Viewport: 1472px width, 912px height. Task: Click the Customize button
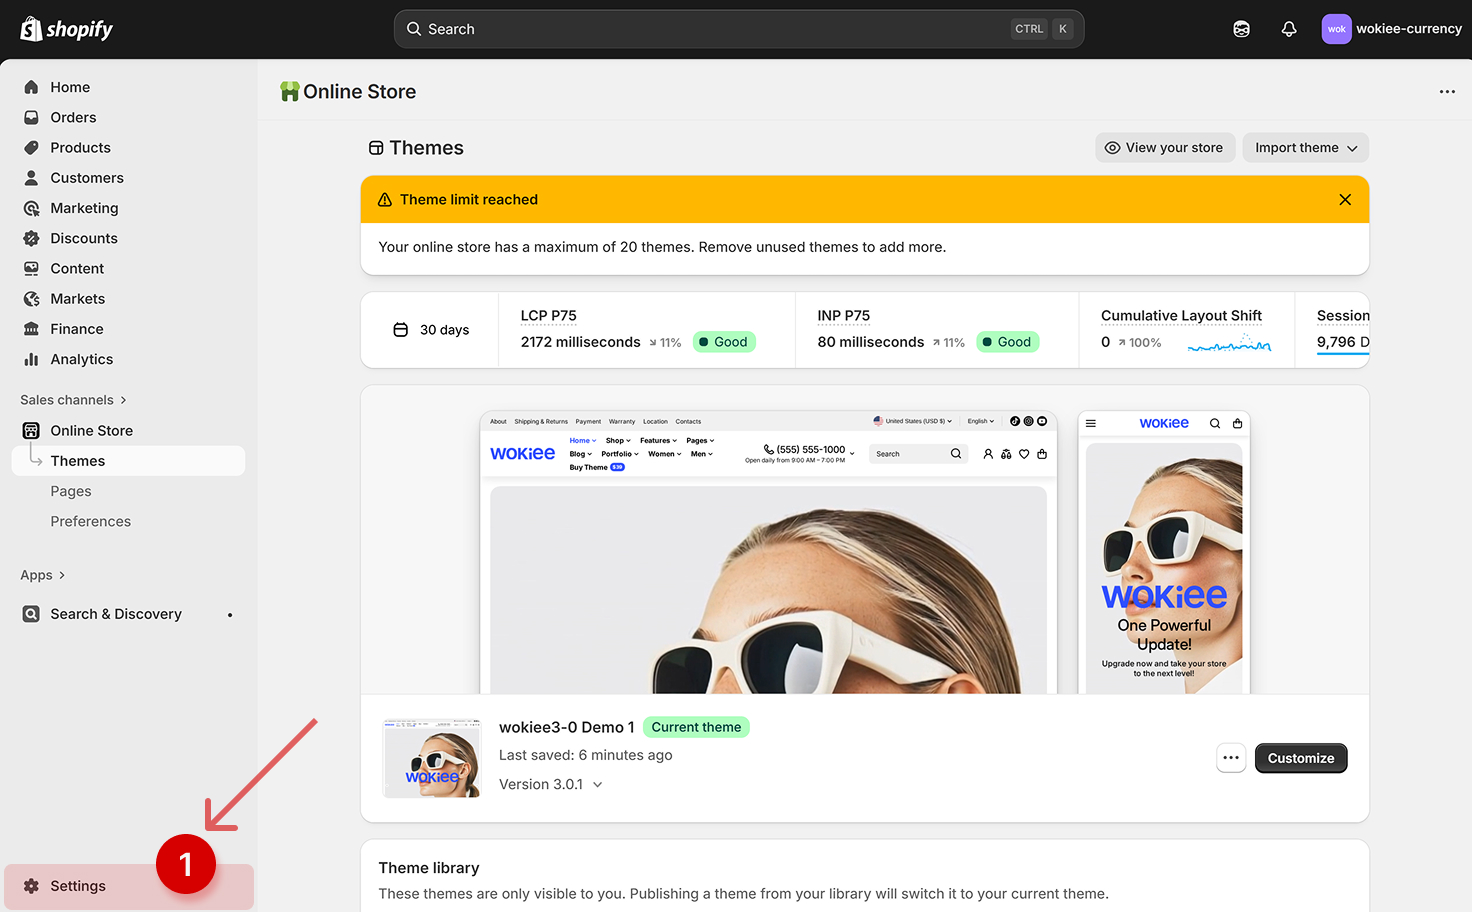pyautogui.click(x=1300, y=758)
